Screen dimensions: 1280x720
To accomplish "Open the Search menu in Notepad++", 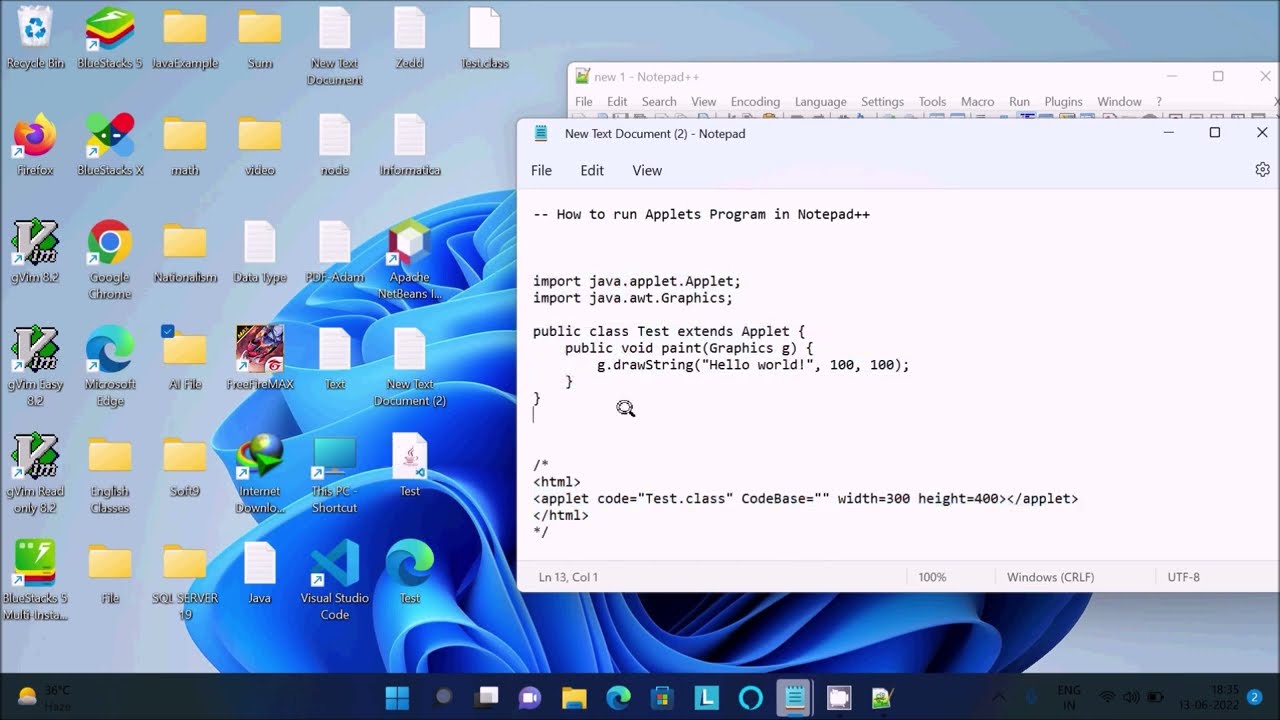I will click(x=659, y=102).
